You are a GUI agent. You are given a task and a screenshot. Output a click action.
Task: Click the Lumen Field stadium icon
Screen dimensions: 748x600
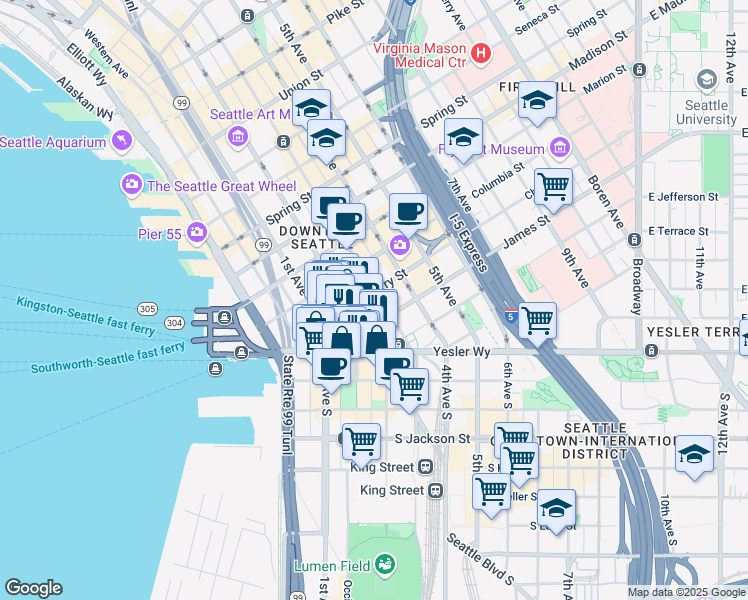[x=384, y=564]
